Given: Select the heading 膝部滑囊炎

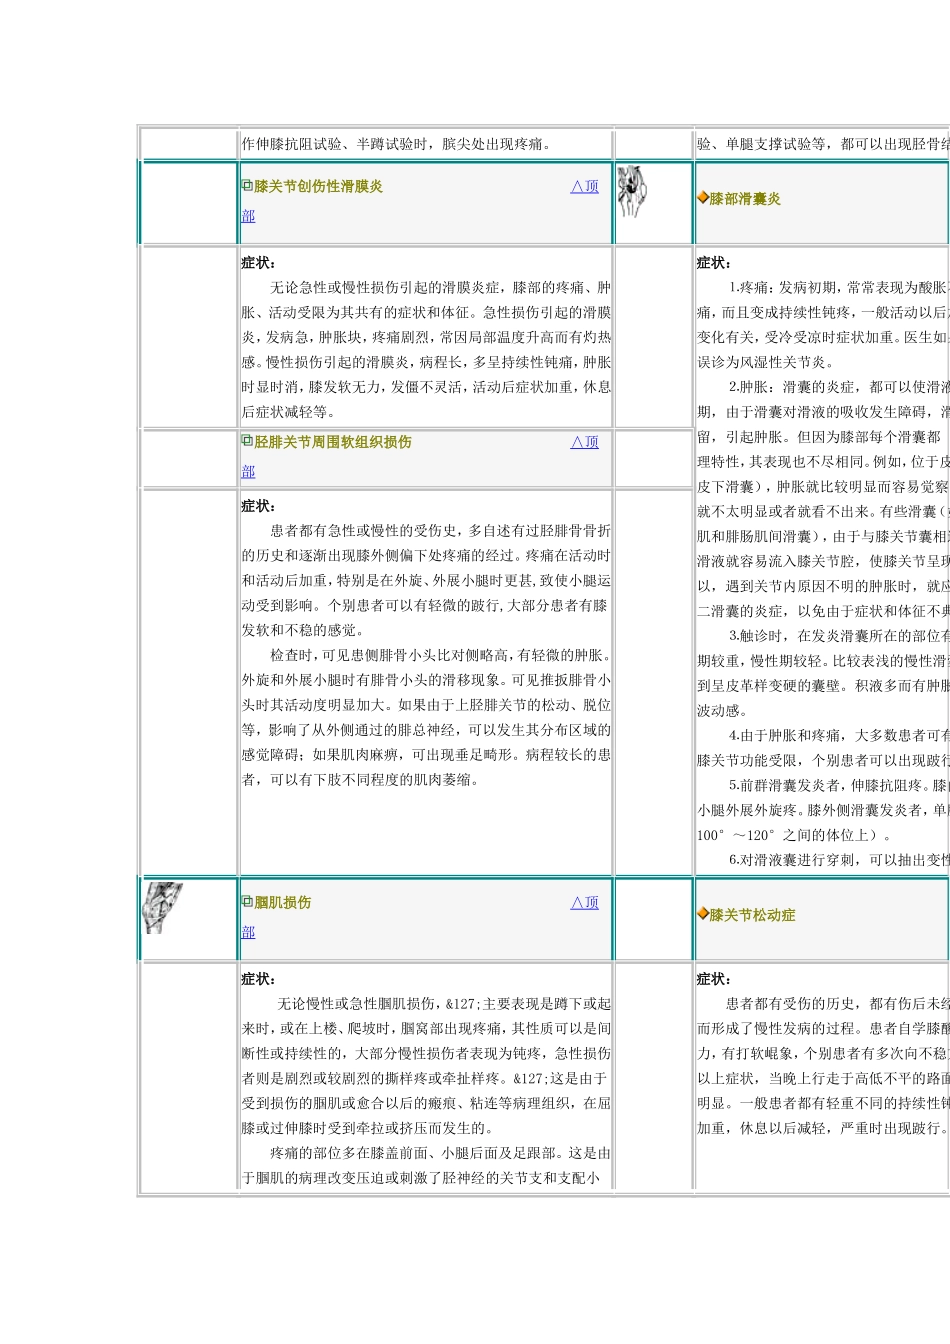Looking at the screenshot, I should click(x=745, y=199).
